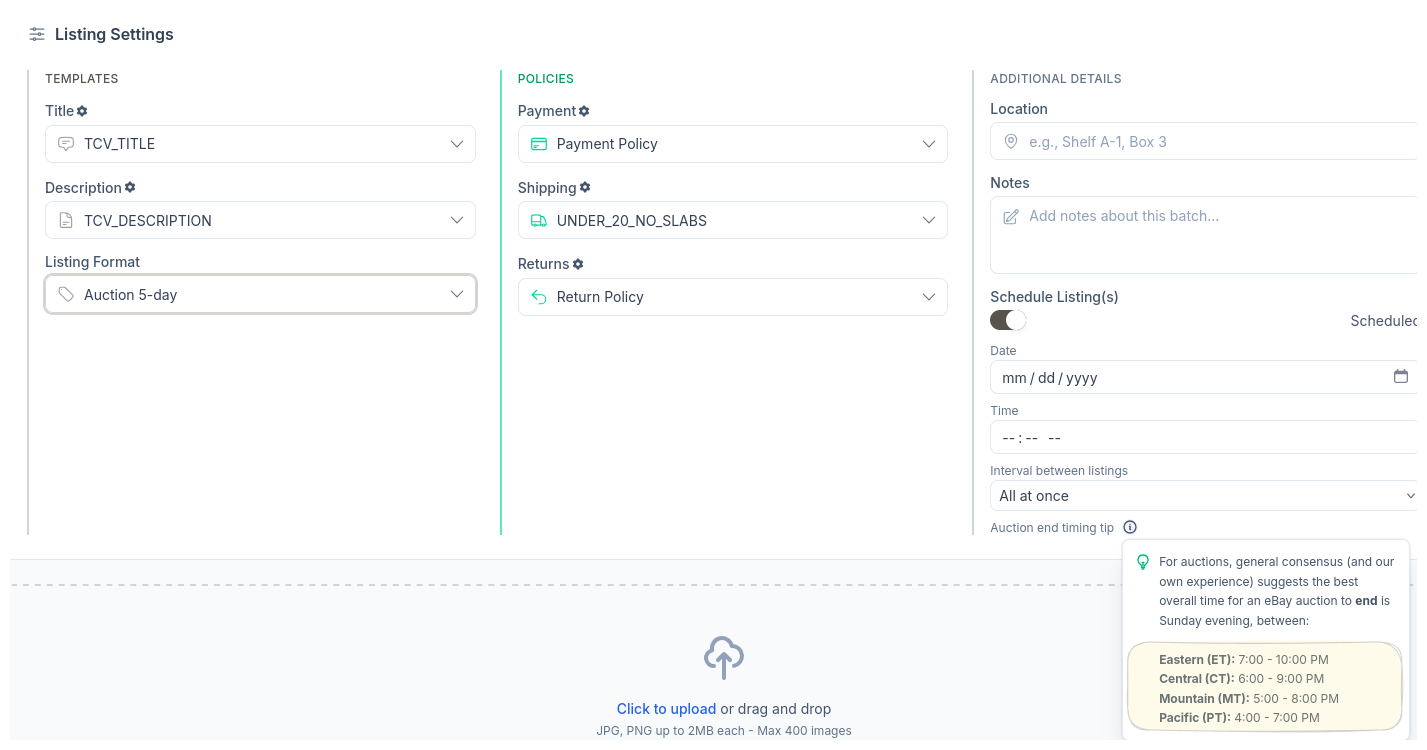Click the cloud upload icon
Screen dimensions: 1427x750
723,658
